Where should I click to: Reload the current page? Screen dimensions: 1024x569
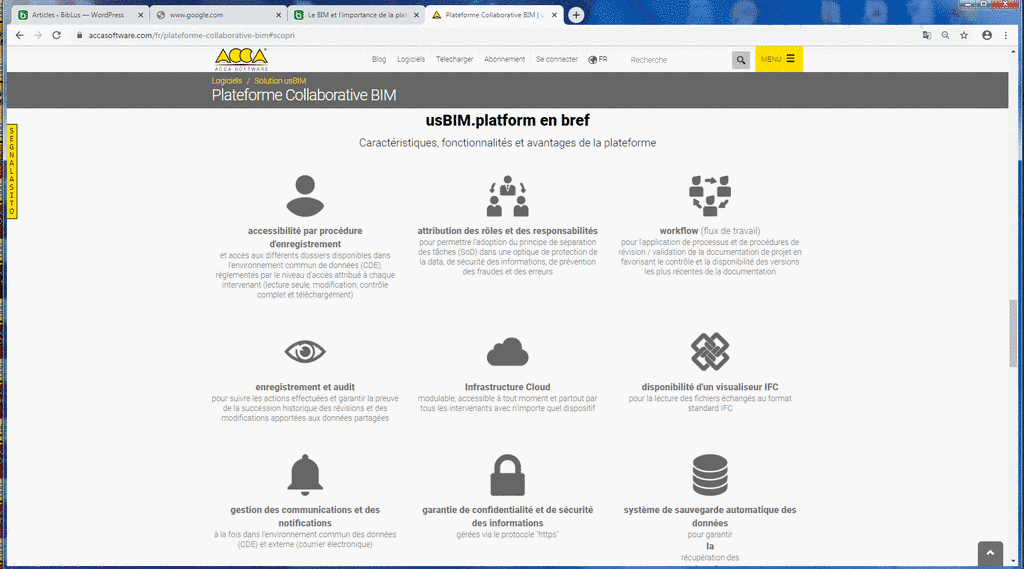[x=57, y=35]
